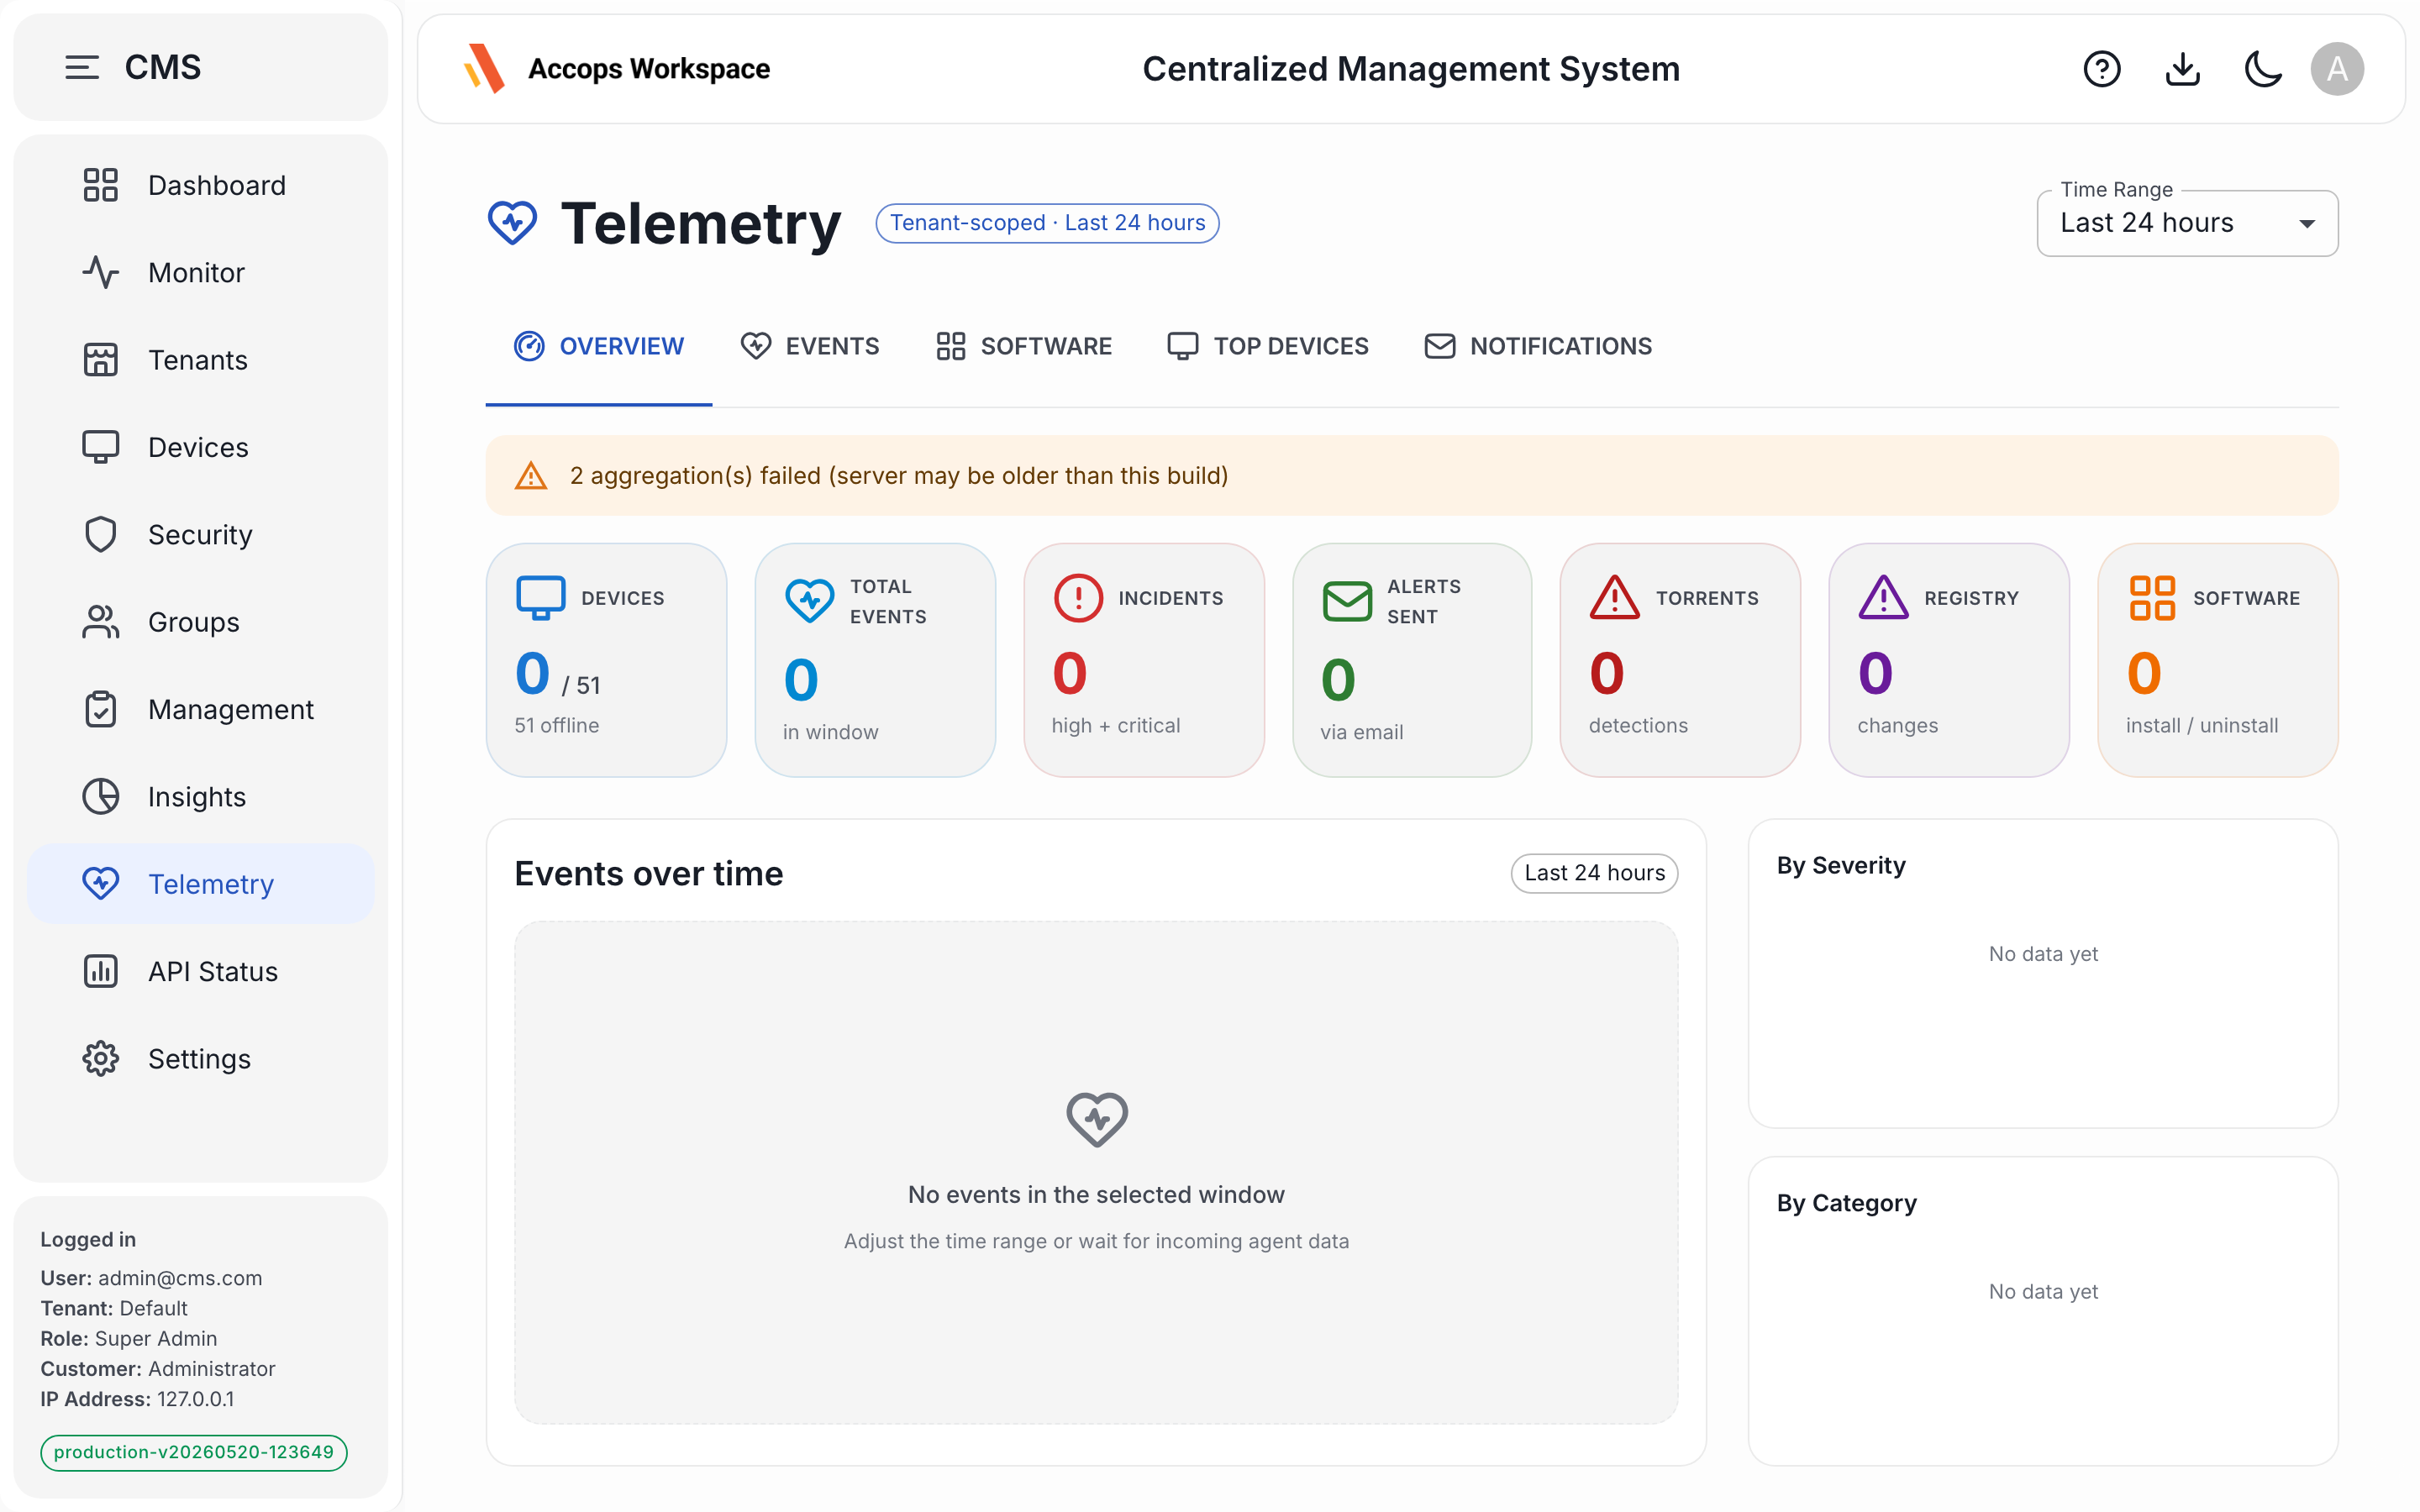Collapse the sidebar with the hamburger icon

coord(82,67)
